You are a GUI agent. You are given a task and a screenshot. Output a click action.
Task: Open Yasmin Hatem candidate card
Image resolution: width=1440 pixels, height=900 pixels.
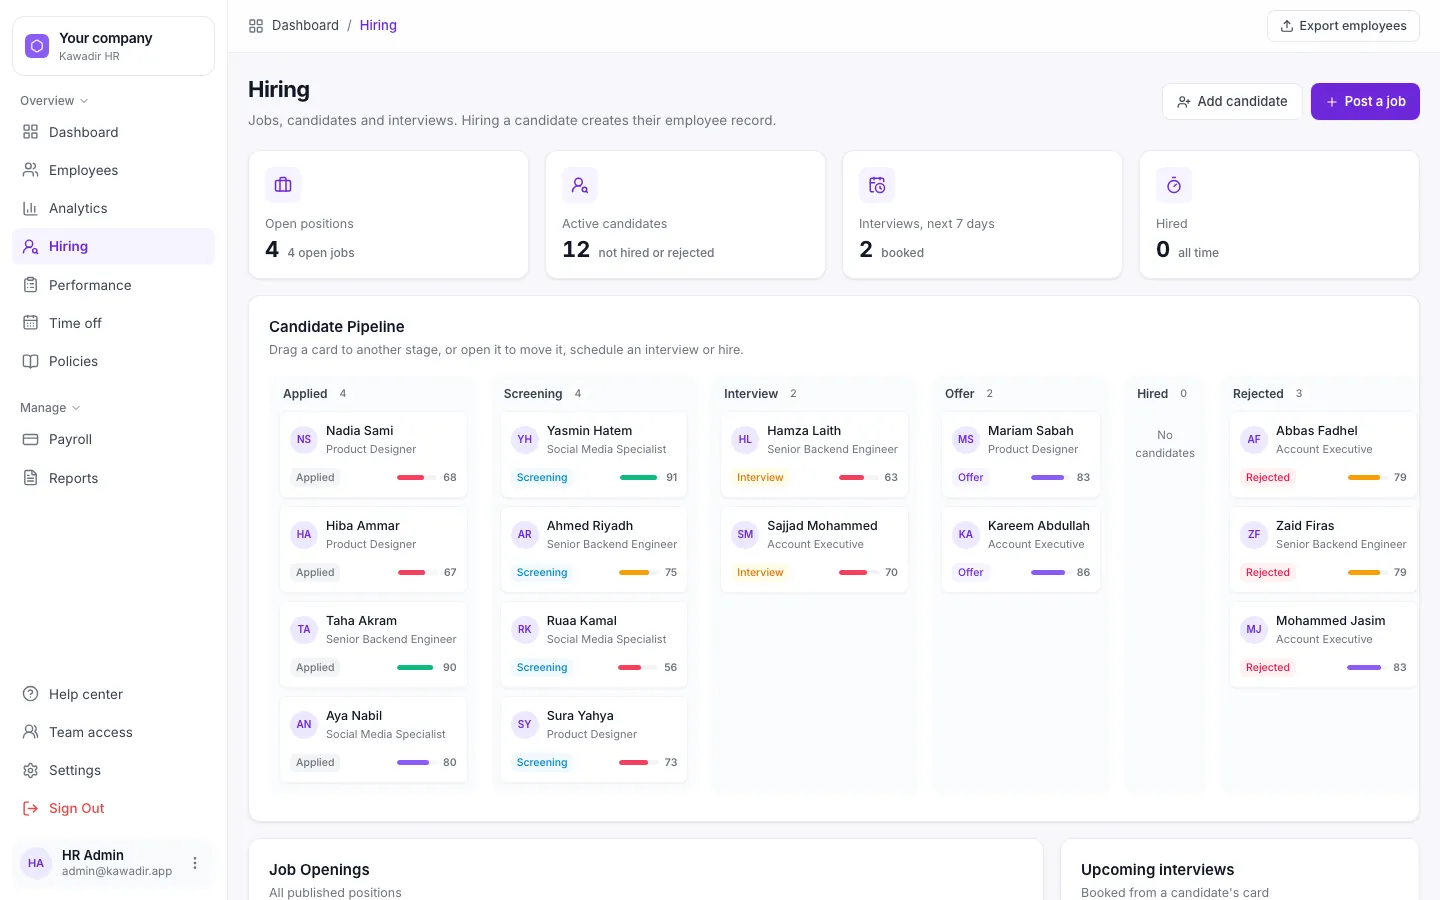pyautogui.click(x=594, y=455)
